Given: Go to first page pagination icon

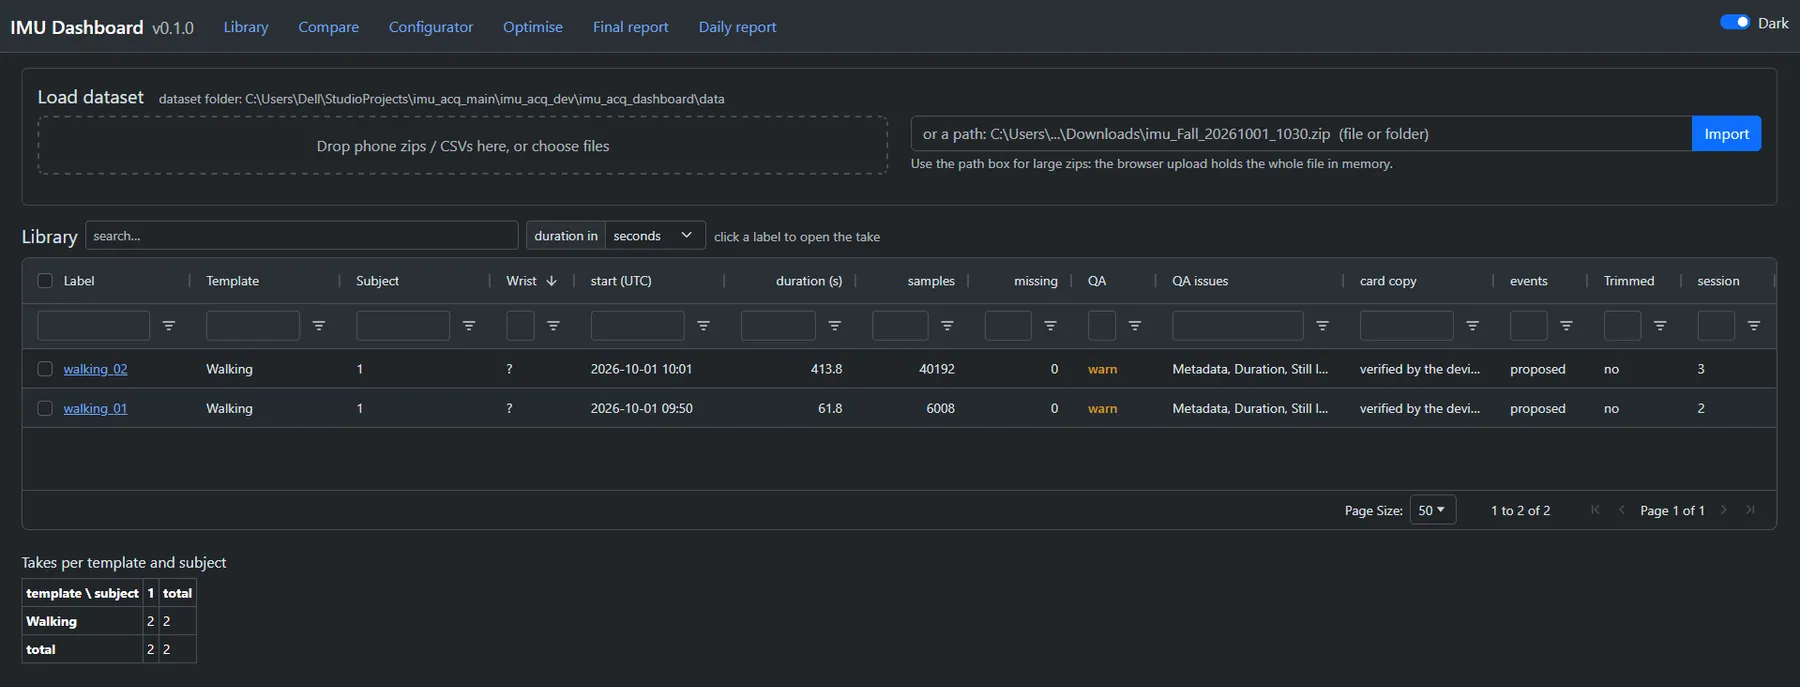Looking at the screenshot, I should [1595, 510].
